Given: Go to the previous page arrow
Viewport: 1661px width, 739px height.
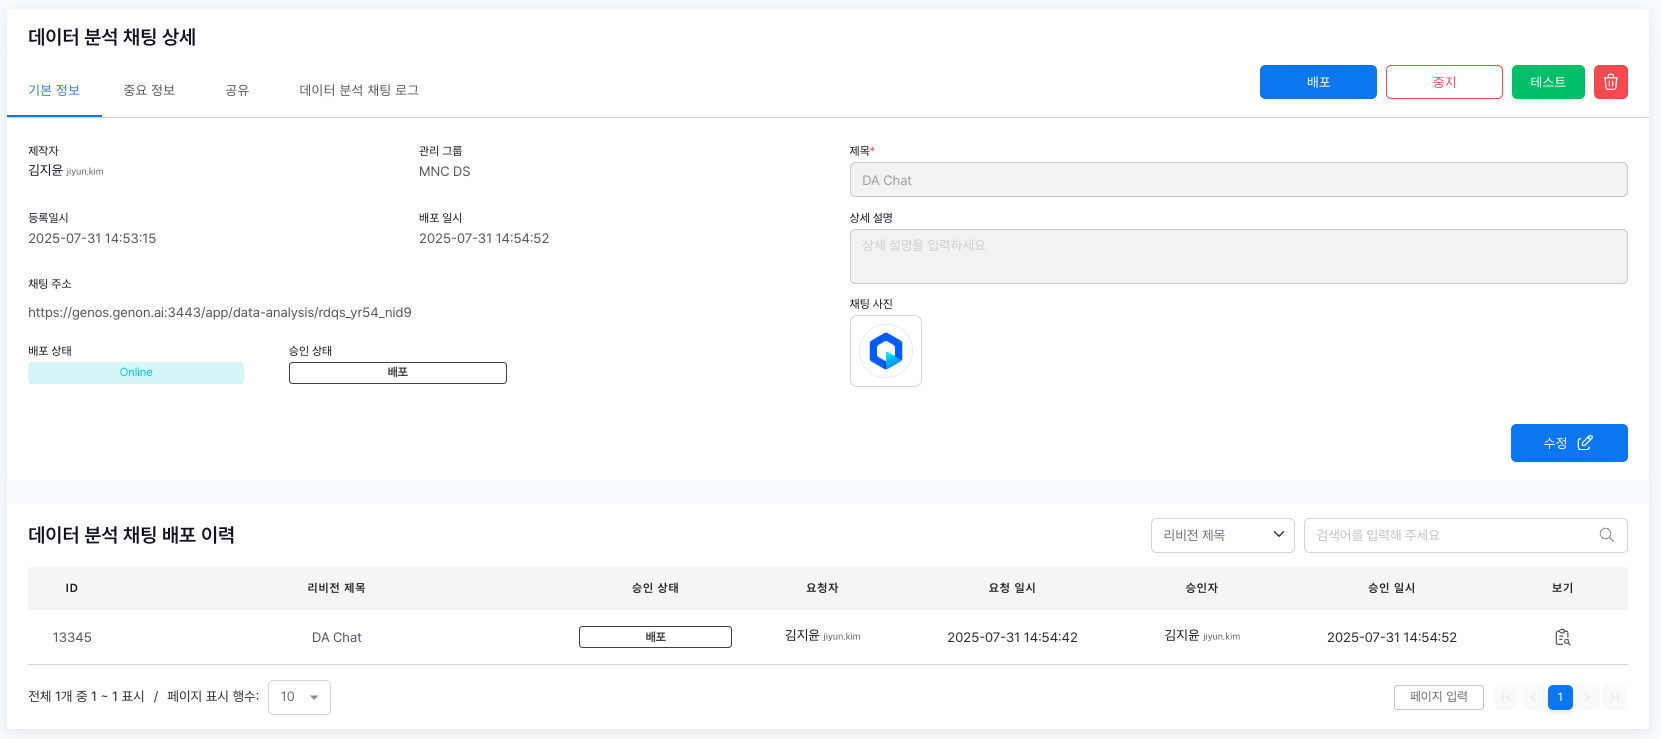Looking at the screenshot, I should [x=1533, y=697].
